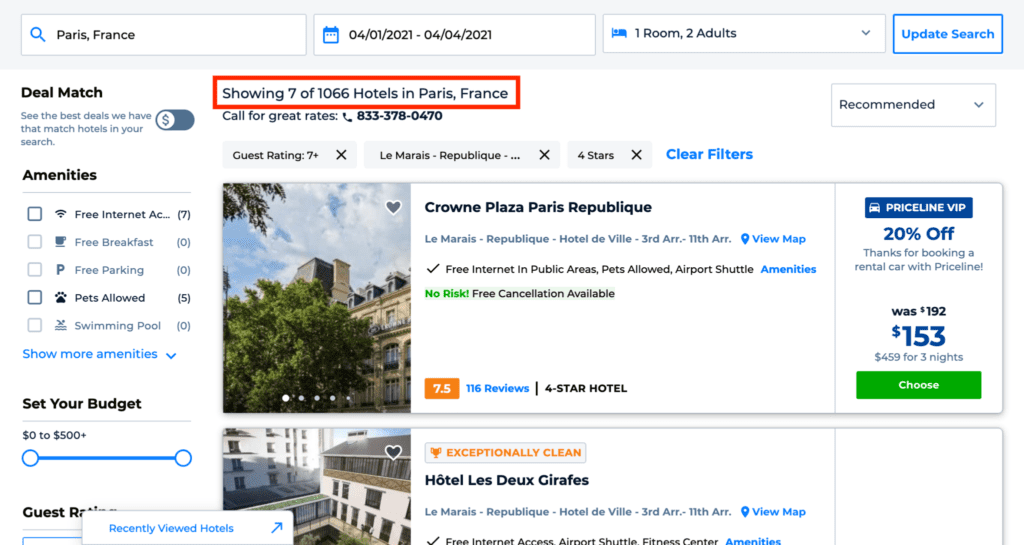Toggle the Deal Match switch
Viewport: 1024px width, 545px height.
click(x=174, y=120)
